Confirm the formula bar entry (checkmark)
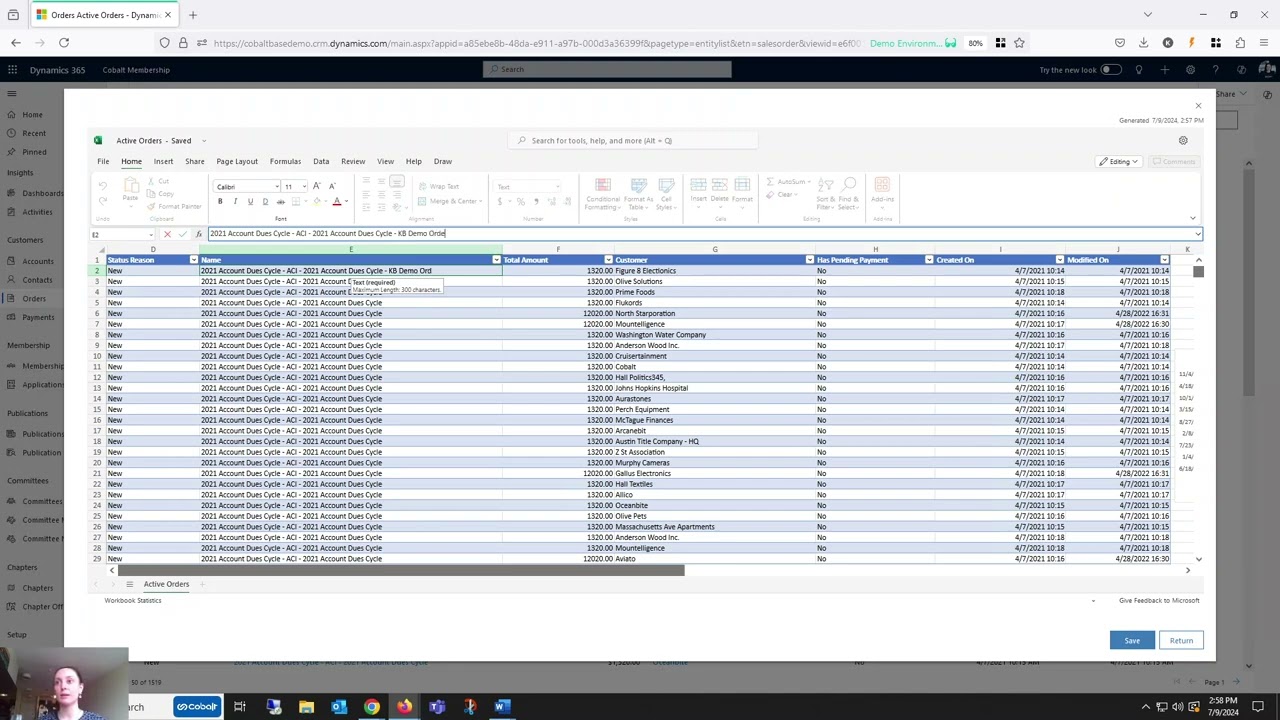Screen dimensions: 1280x720 [183, 234]
